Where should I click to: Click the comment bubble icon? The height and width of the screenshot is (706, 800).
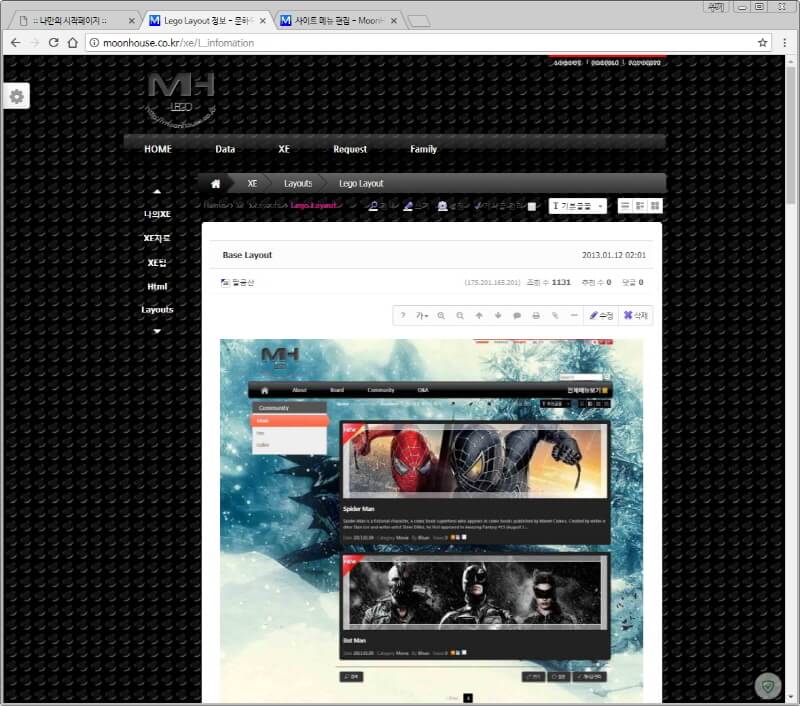pyautogui.click(x=517, y=316)
